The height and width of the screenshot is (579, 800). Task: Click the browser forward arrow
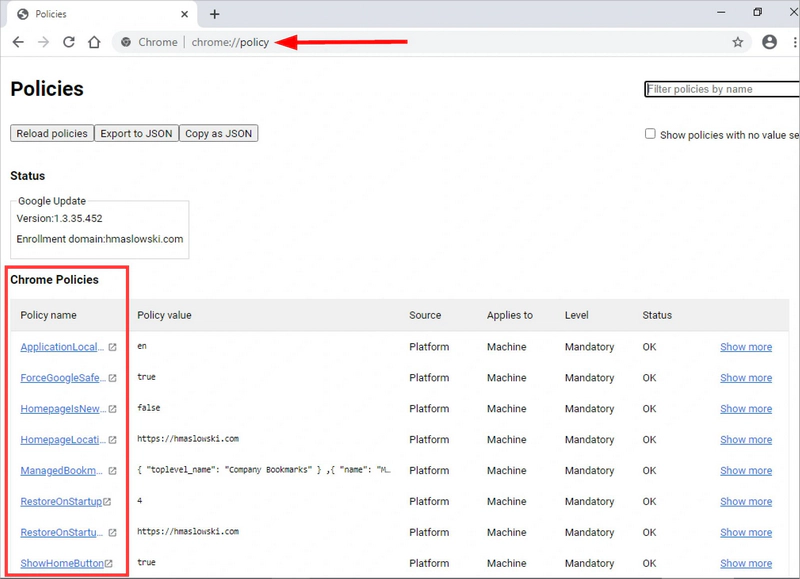click(x=43, y=42)
